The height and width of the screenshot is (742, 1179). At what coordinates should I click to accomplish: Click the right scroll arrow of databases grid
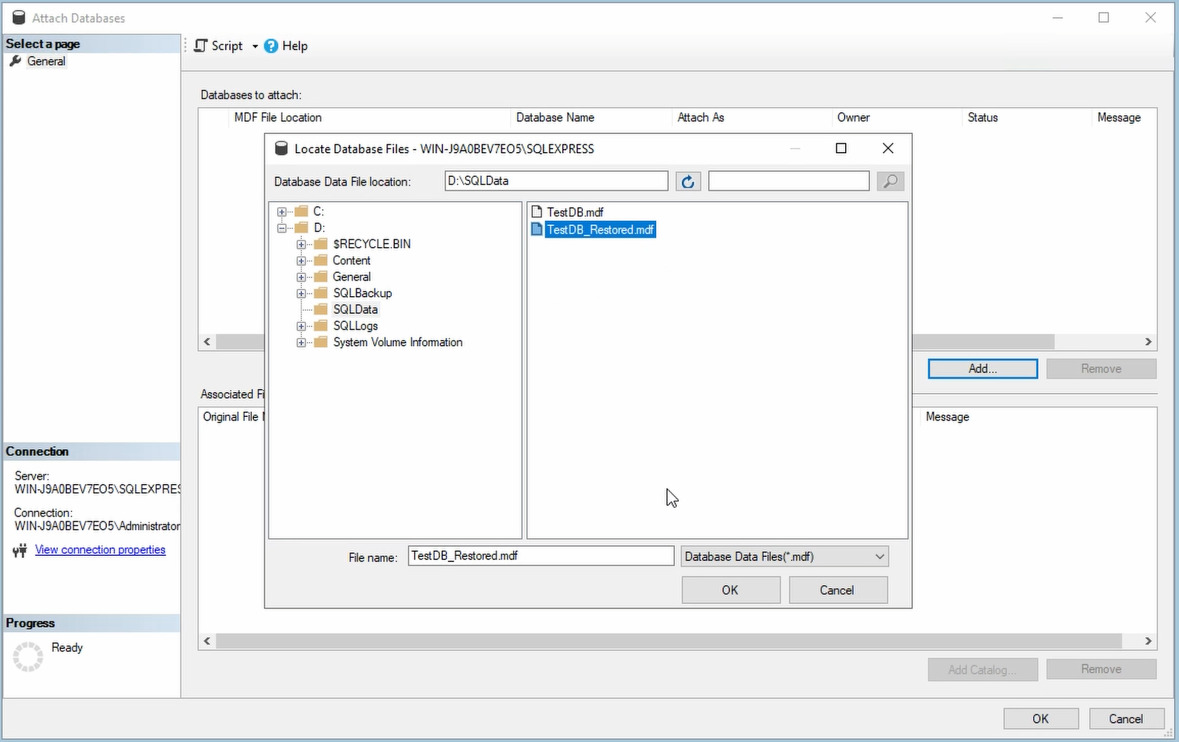pos(1148,341)
